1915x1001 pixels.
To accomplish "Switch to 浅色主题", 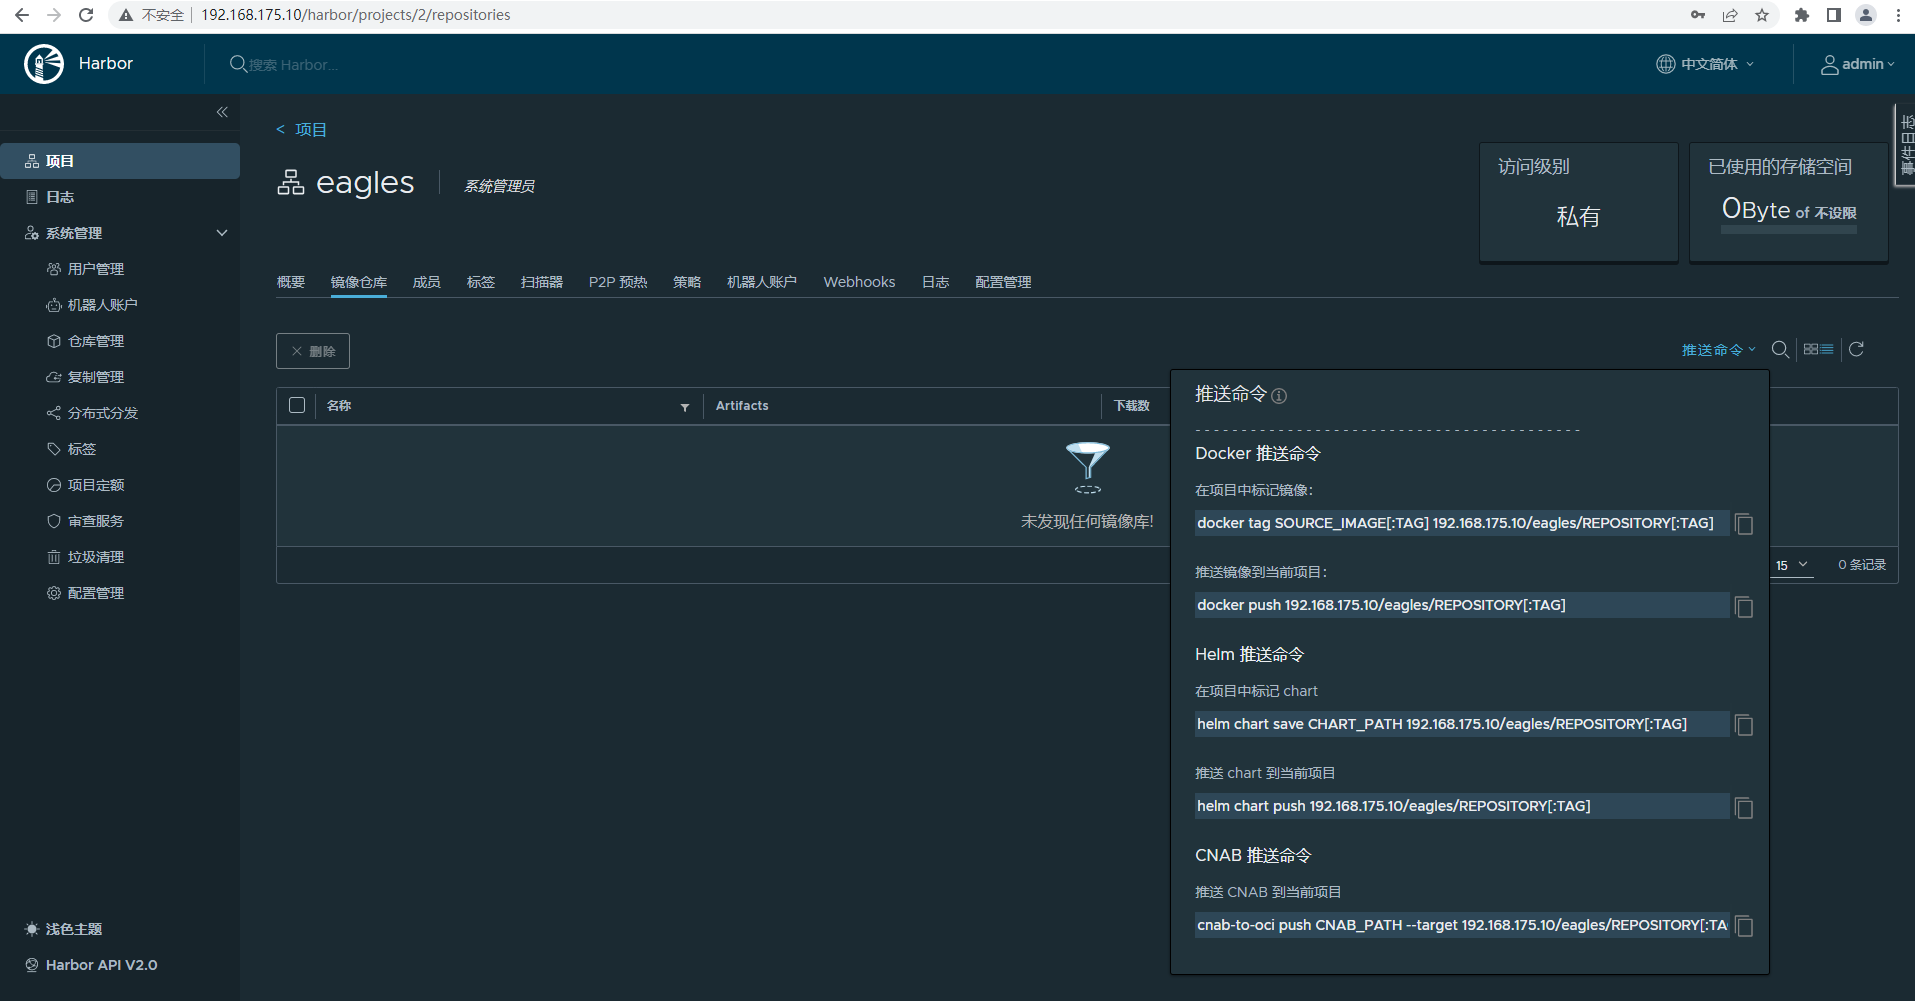I will click(64, 929).
